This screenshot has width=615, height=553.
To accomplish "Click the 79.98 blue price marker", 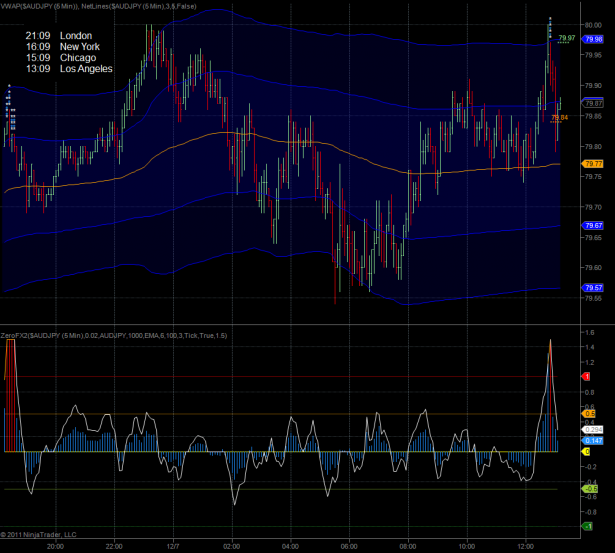I will point(592,39).
